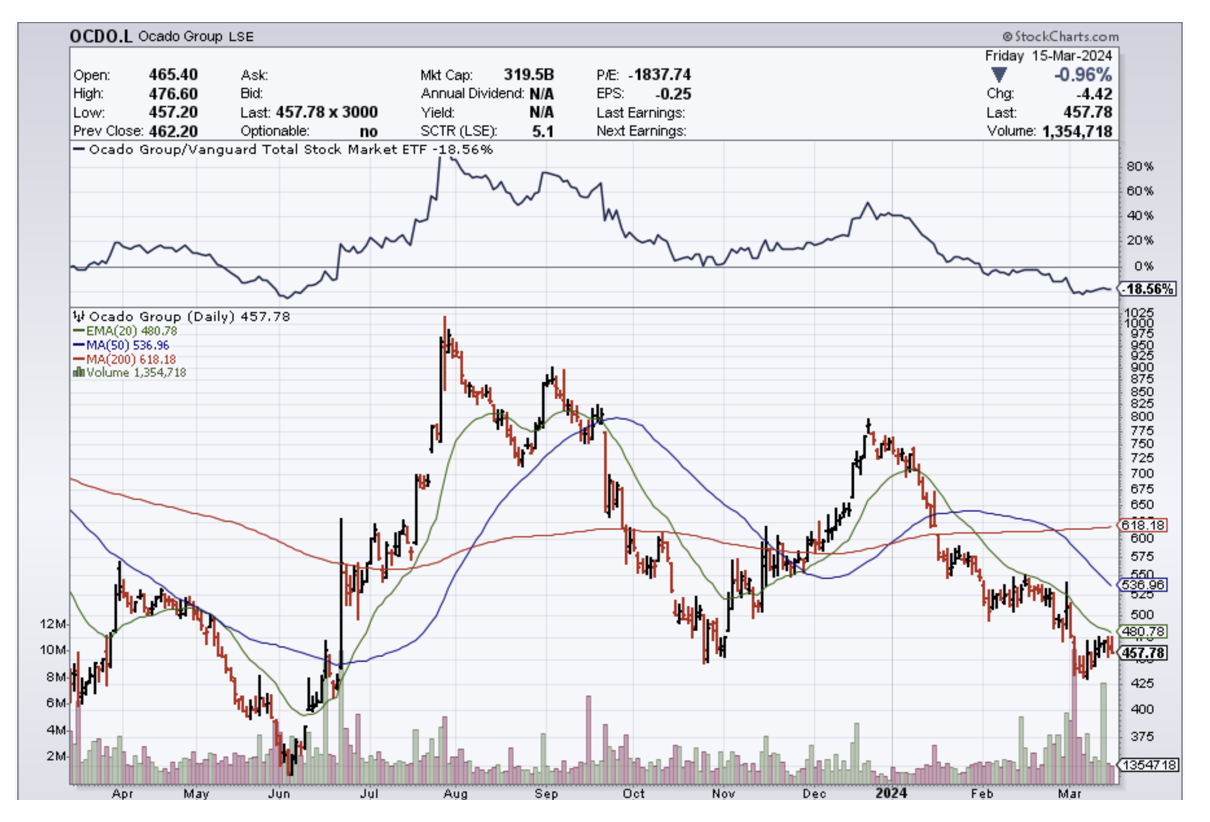This screenshot has width=1210, height=822.
Task: Click the down arrow change indicator
Action: point(998,75)
